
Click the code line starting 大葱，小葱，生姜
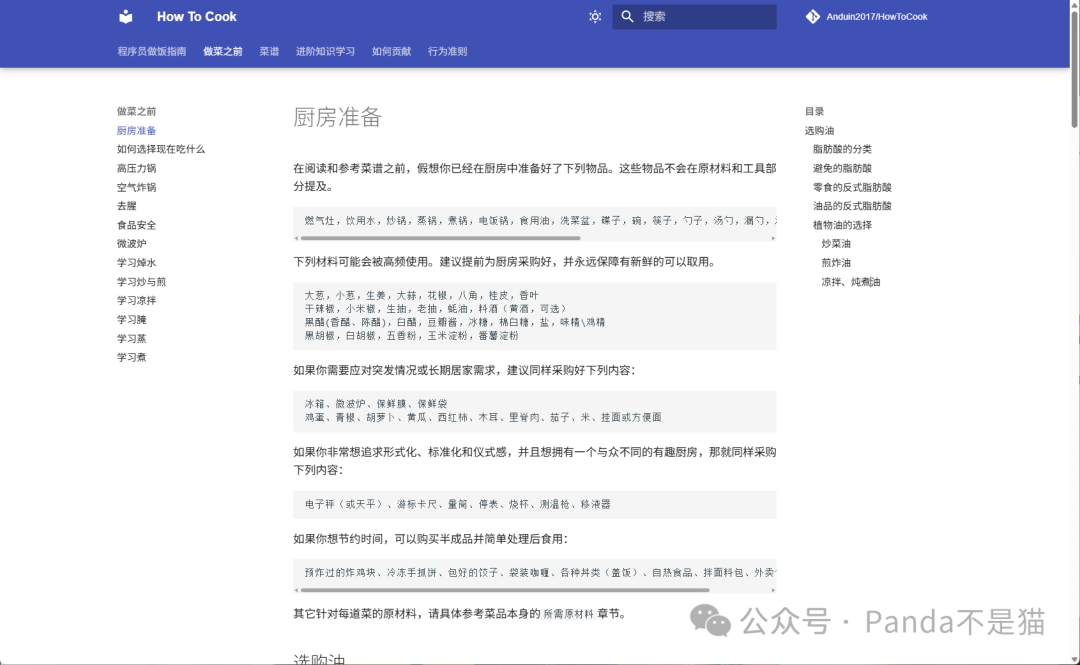422,295
